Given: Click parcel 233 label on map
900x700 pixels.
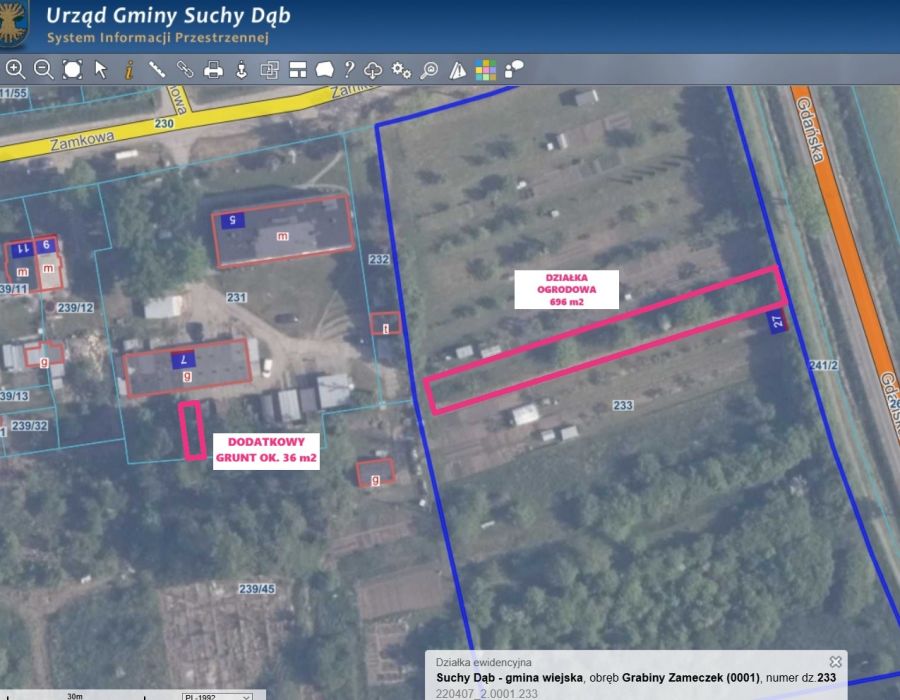Looking at the screenshot, I should tap(622, 405).
